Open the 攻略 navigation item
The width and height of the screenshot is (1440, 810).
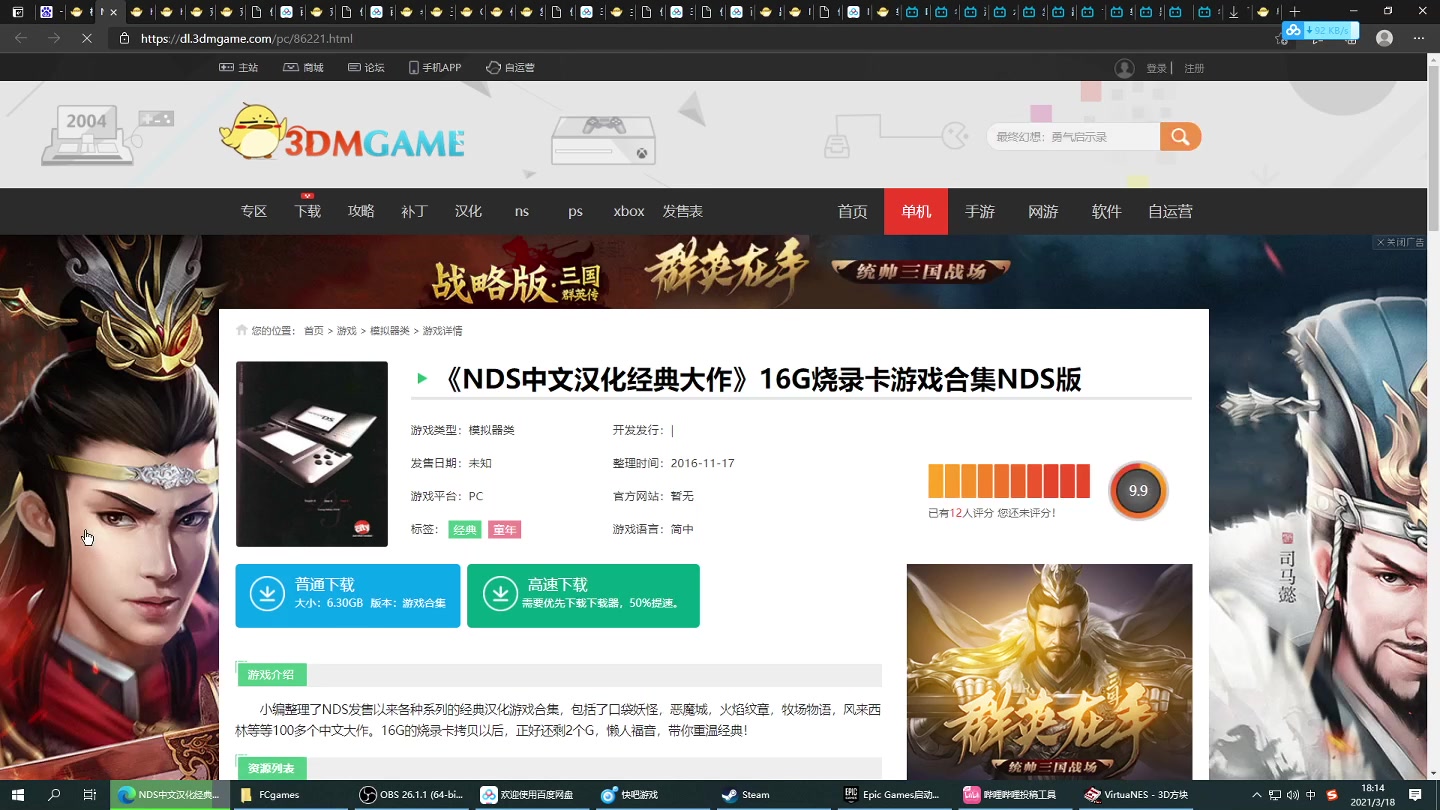tap(361, 211)
